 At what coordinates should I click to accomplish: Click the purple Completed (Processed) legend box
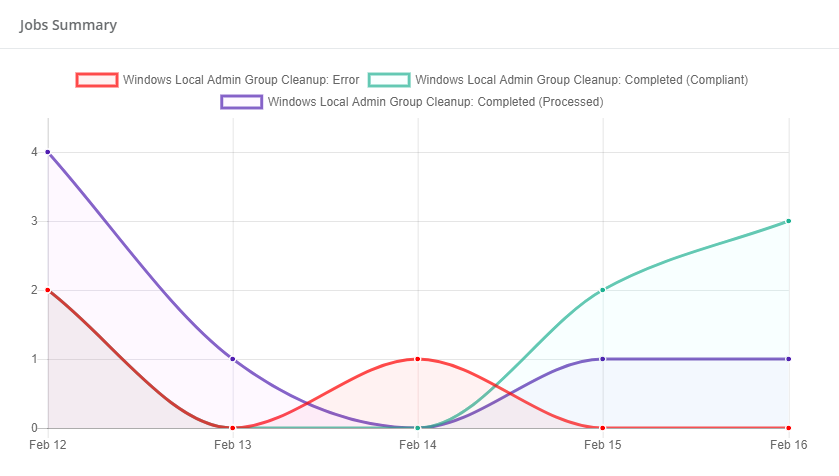coord(242,101)
